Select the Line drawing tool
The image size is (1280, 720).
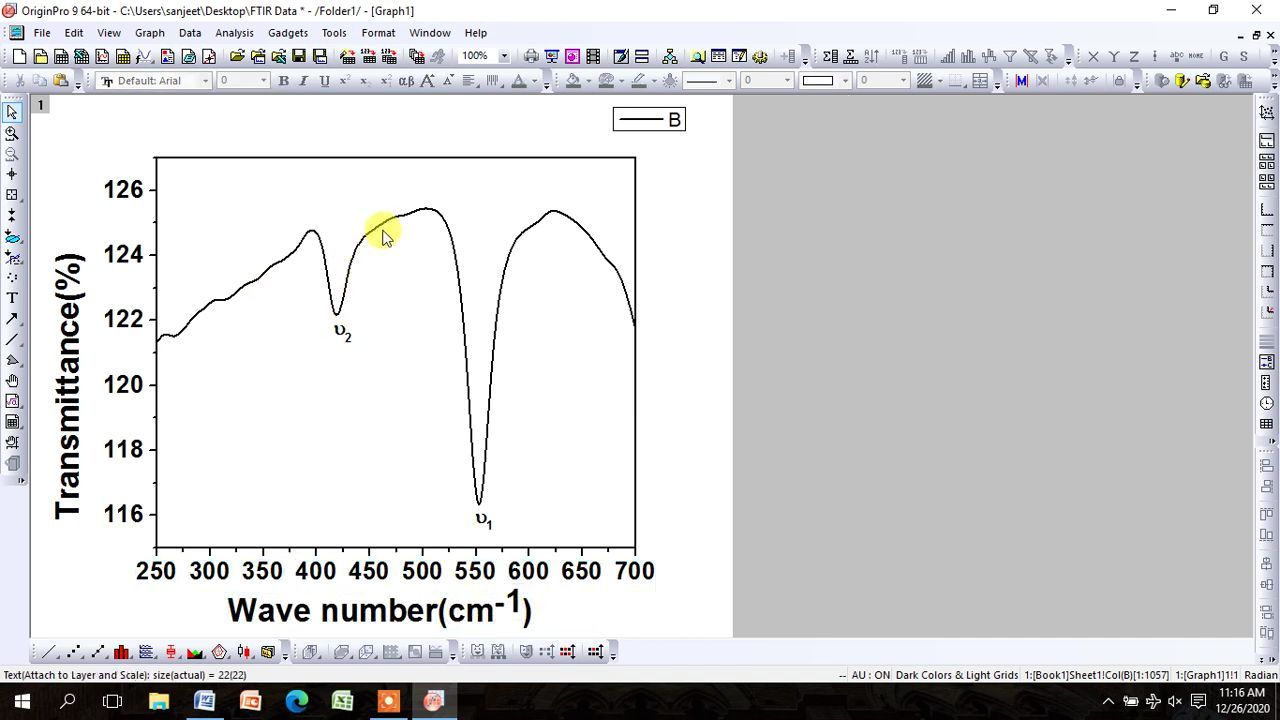[12, 340]
